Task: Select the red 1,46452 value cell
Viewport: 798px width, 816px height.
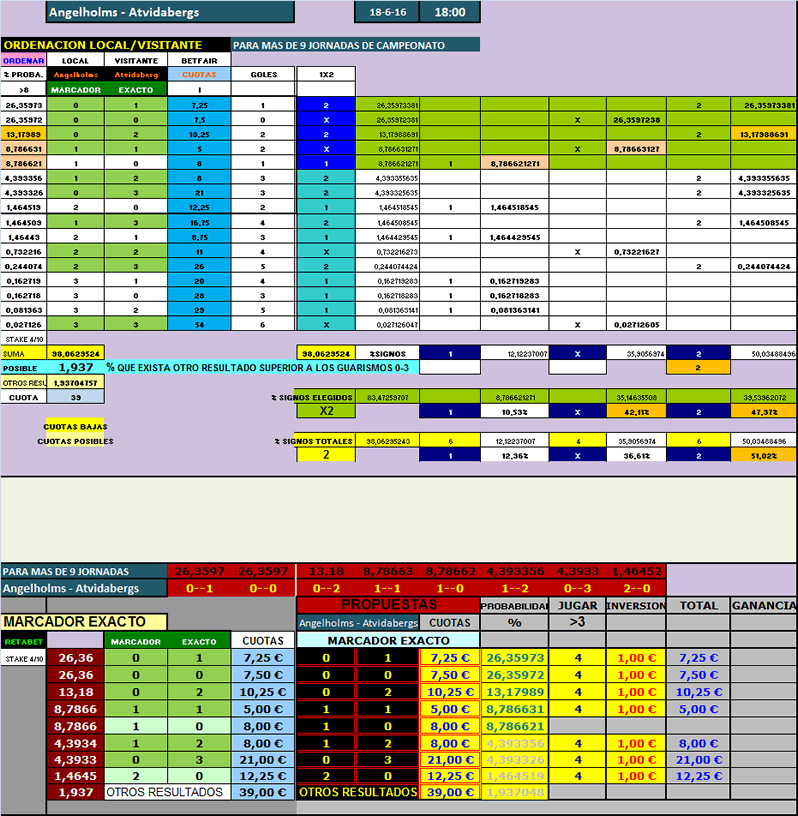Action: (x=636, y=571)
